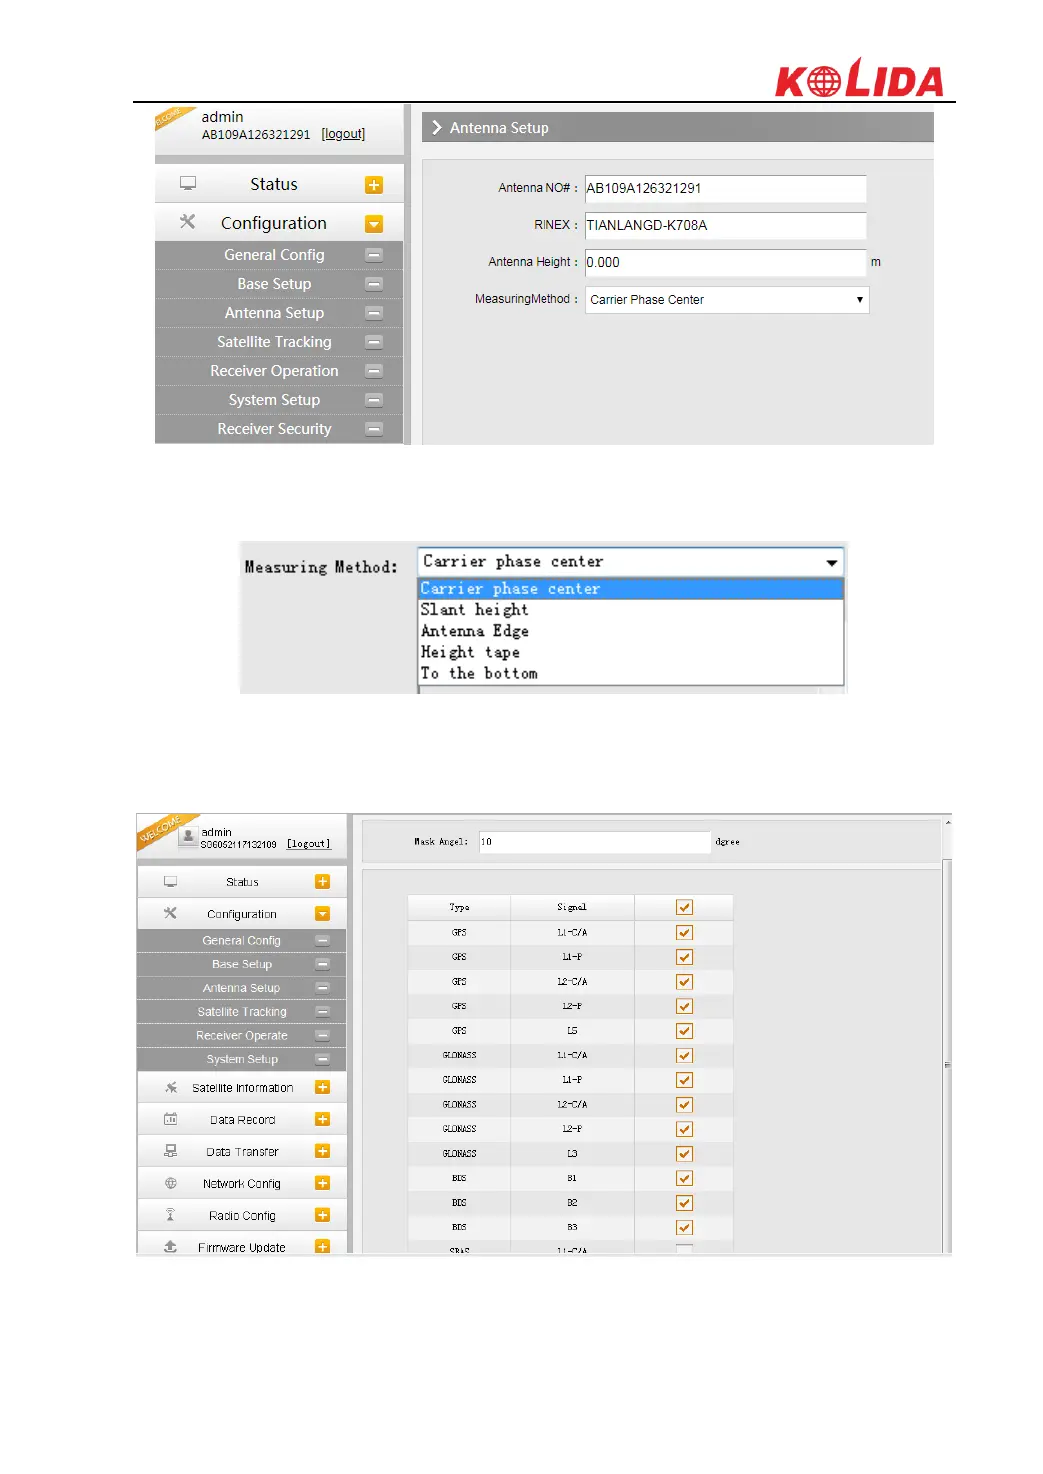Toggle the BDS B1 signal checkbox
Image resolution: width=1043 pixels, height=1474 pixels.
tap(684, 1178)
